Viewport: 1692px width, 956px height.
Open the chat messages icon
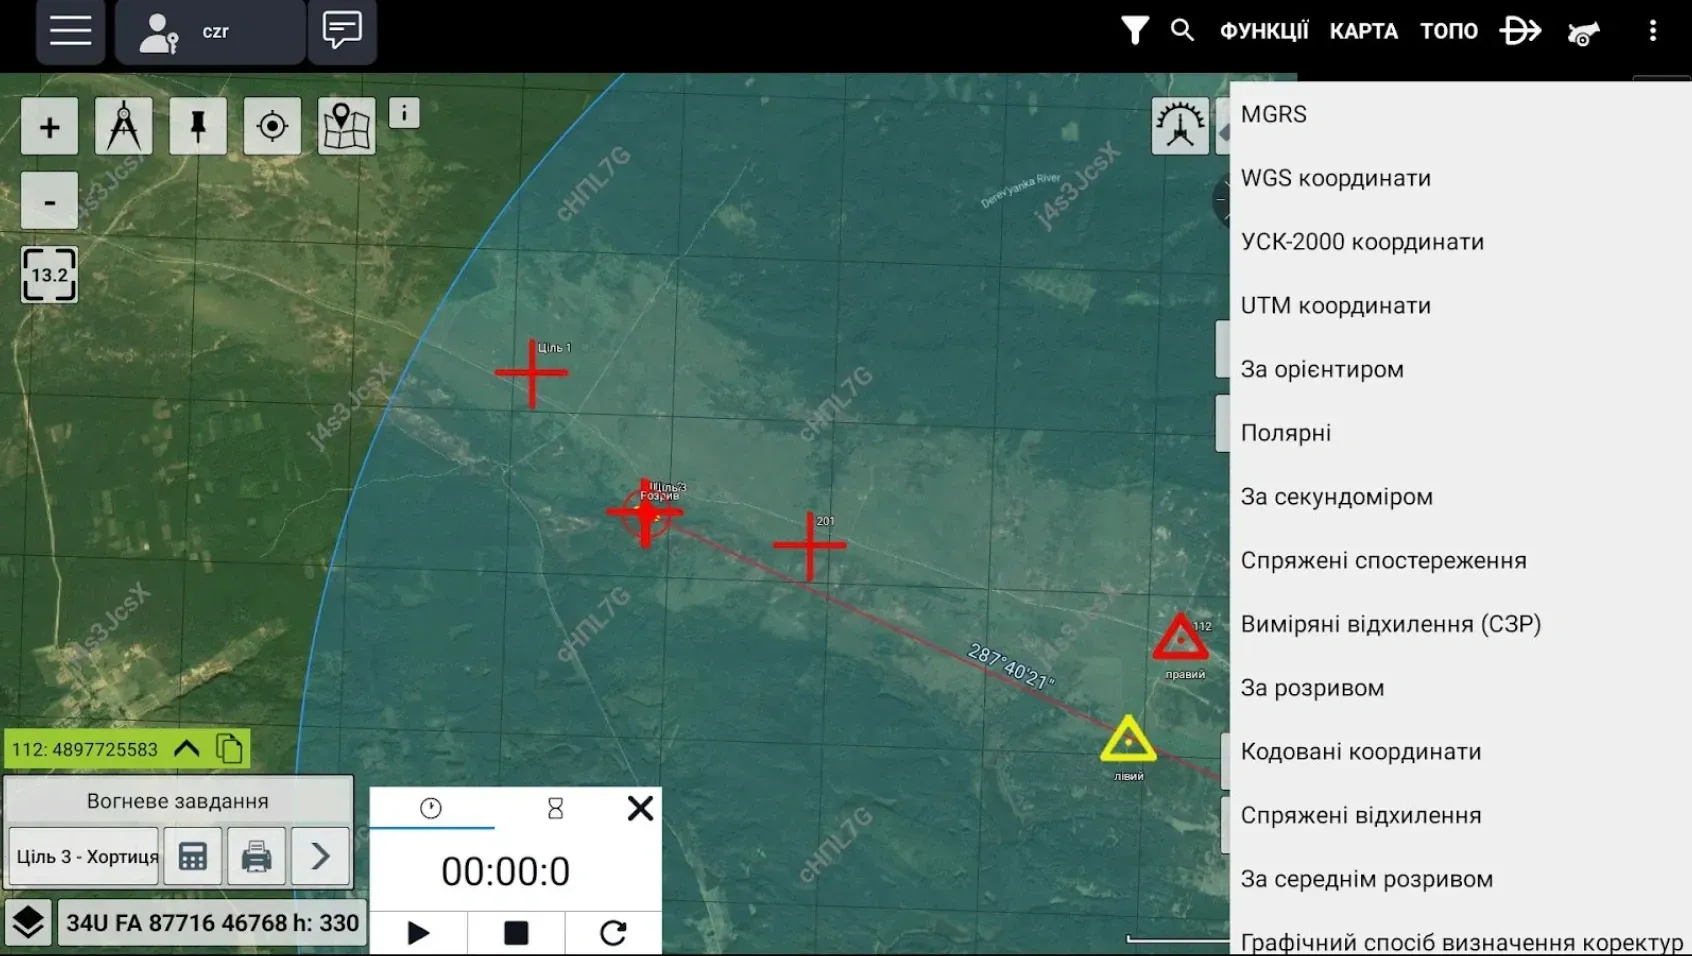coord(342,31)
